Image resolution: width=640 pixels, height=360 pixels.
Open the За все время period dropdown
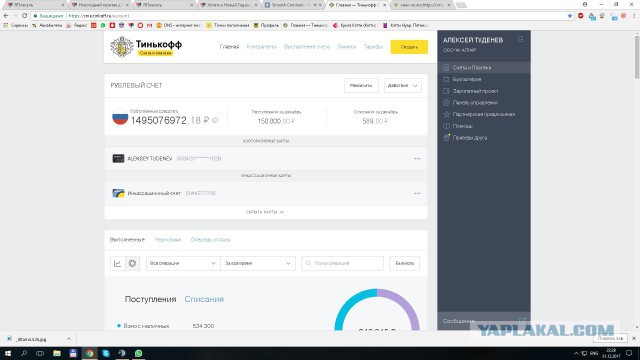tap(258, 263)
